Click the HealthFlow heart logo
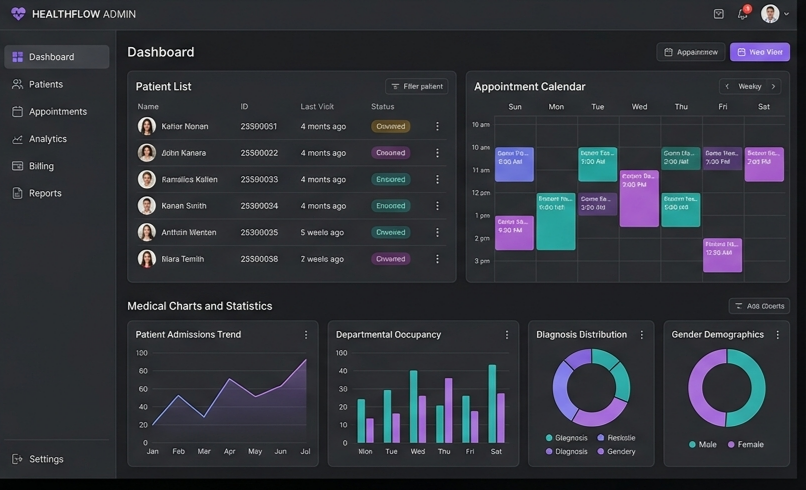This screenshot has width=806, height=490. [18, 14]
